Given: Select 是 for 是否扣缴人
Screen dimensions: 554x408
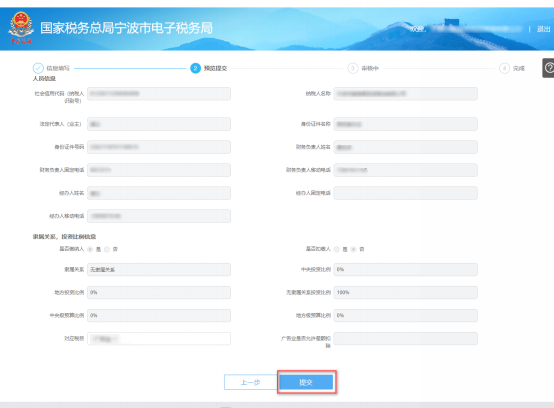Looking at the screenshot, I should [336, 249].
